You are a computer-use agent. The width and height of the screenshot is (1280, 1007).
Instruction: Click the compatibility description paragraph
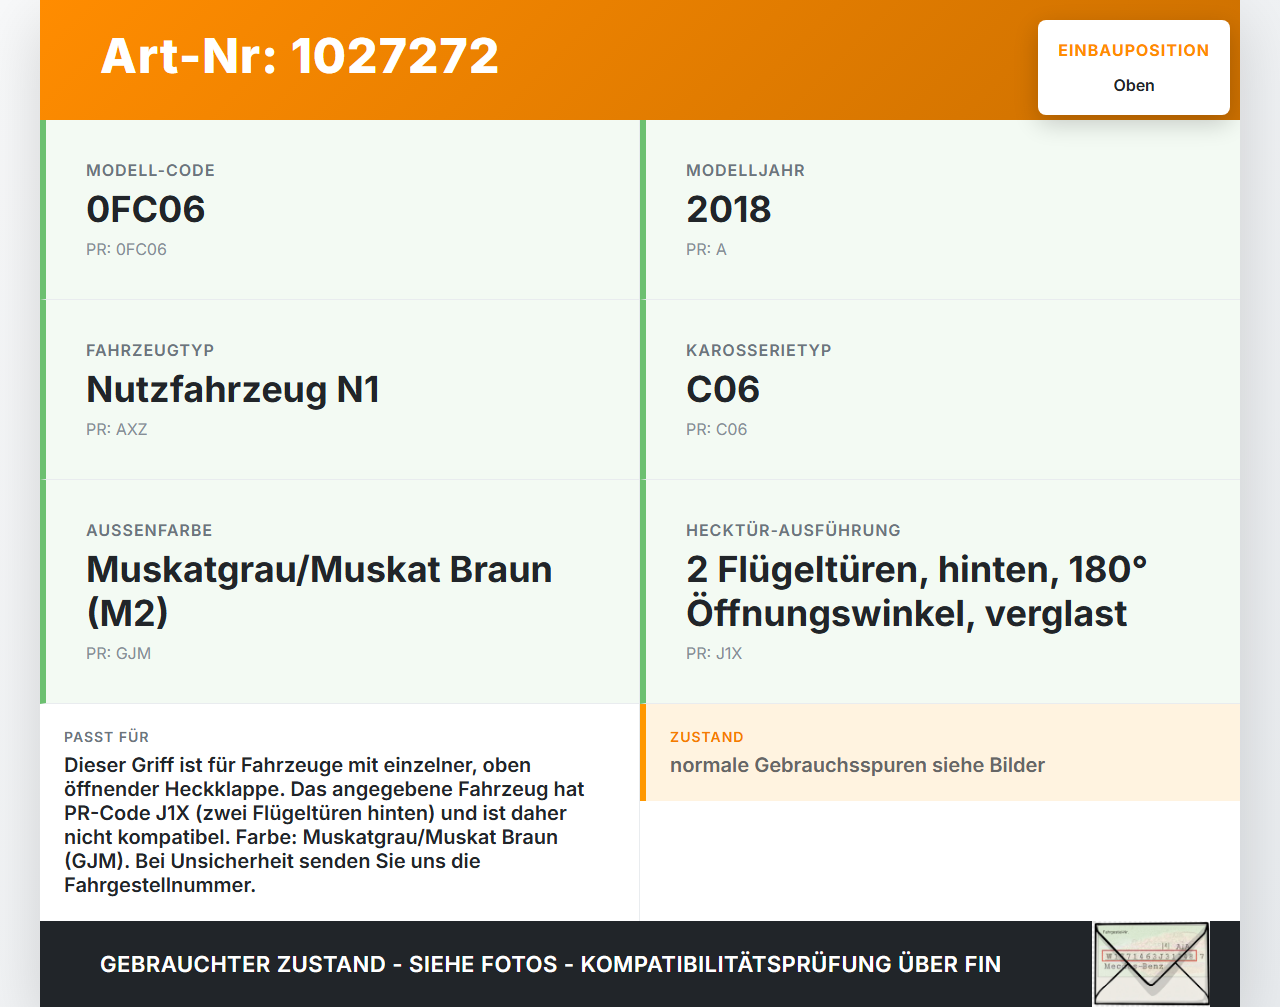tap(324, 825)
